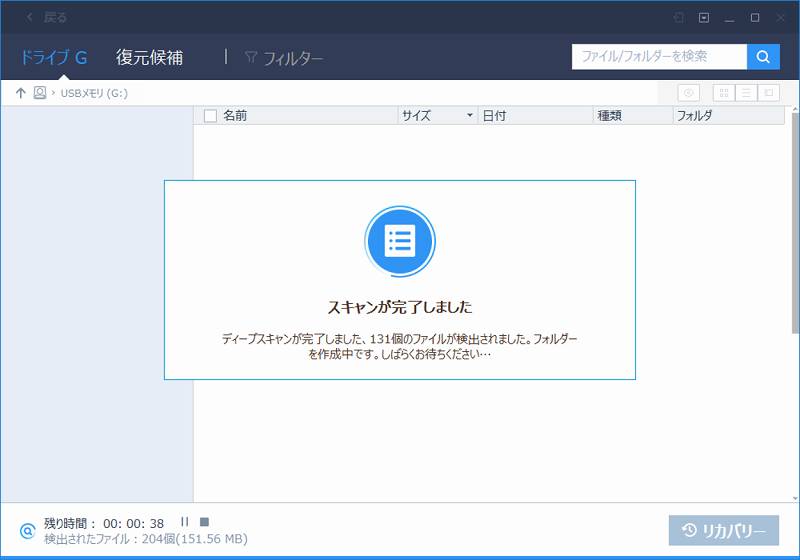The width and height of the screenshot is (800, 560).
Task: Select USBメモリ (G:) in the breadcrumb
Action: [x=94, y=93]
